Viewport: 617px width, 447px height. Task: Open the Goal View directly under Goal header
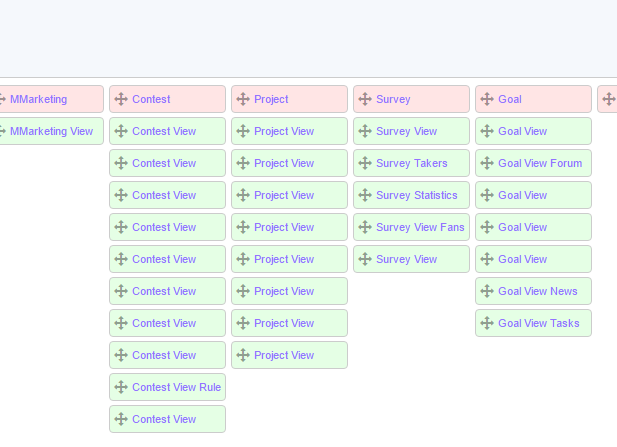[522, 131]
